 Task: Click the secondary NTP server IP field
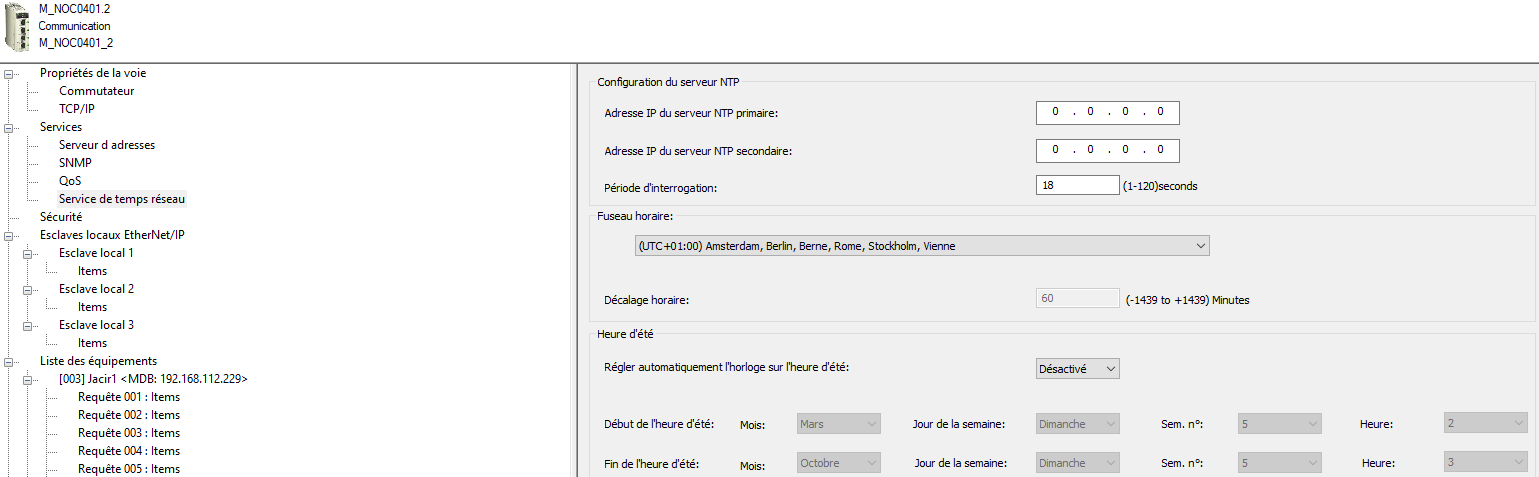(x=1107, y=150)
